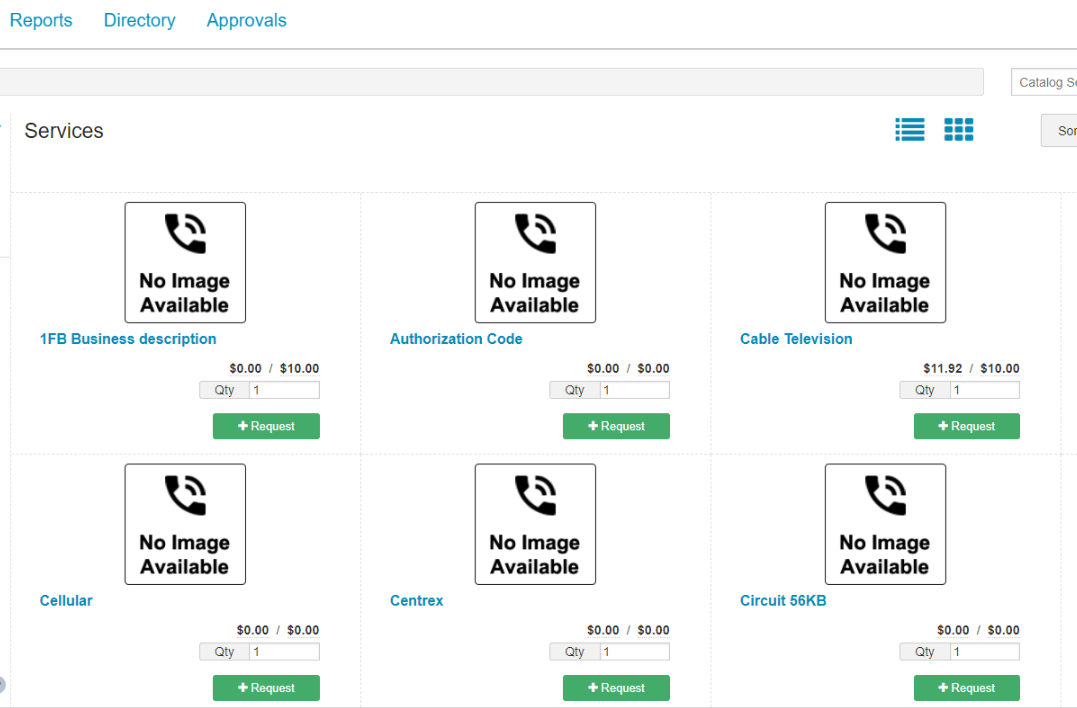This screenshot has height=708, width=1077.
Task: Open the Directory menu
Action: point(139,20)
